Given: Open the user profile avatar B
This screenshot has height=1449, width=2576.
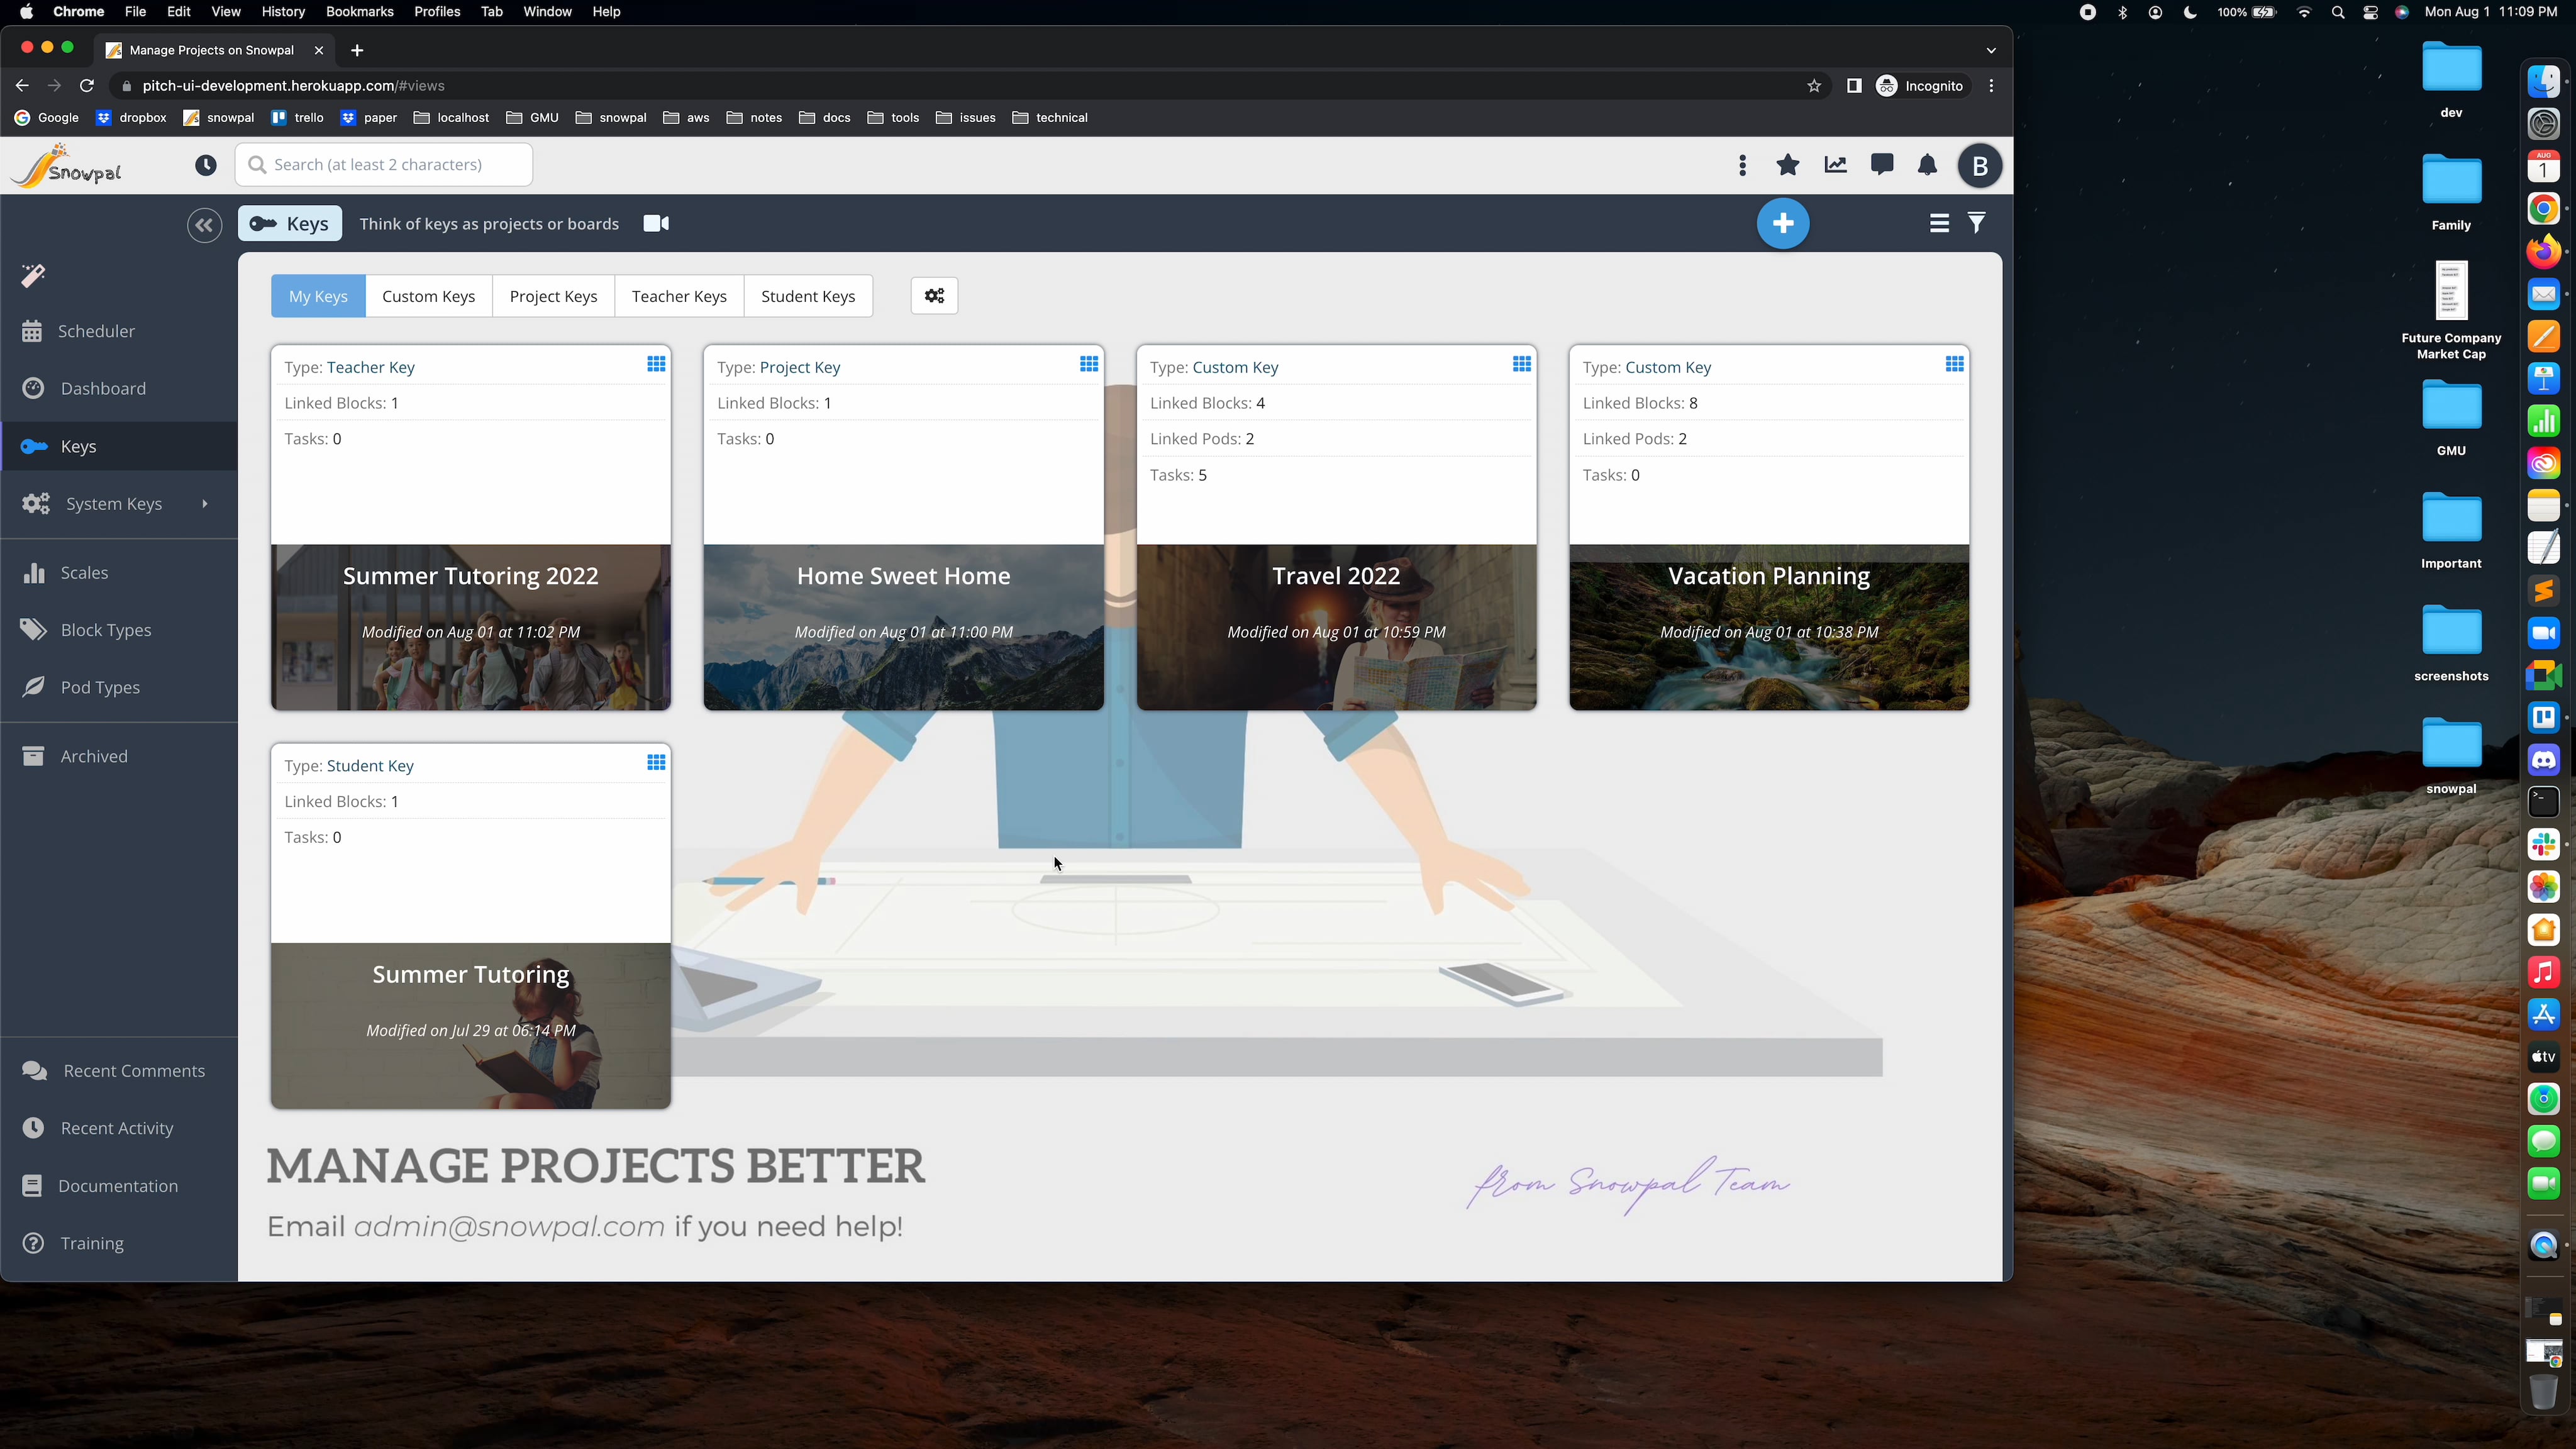Looking at the screenshot, I should click(x=1980, y=166).
